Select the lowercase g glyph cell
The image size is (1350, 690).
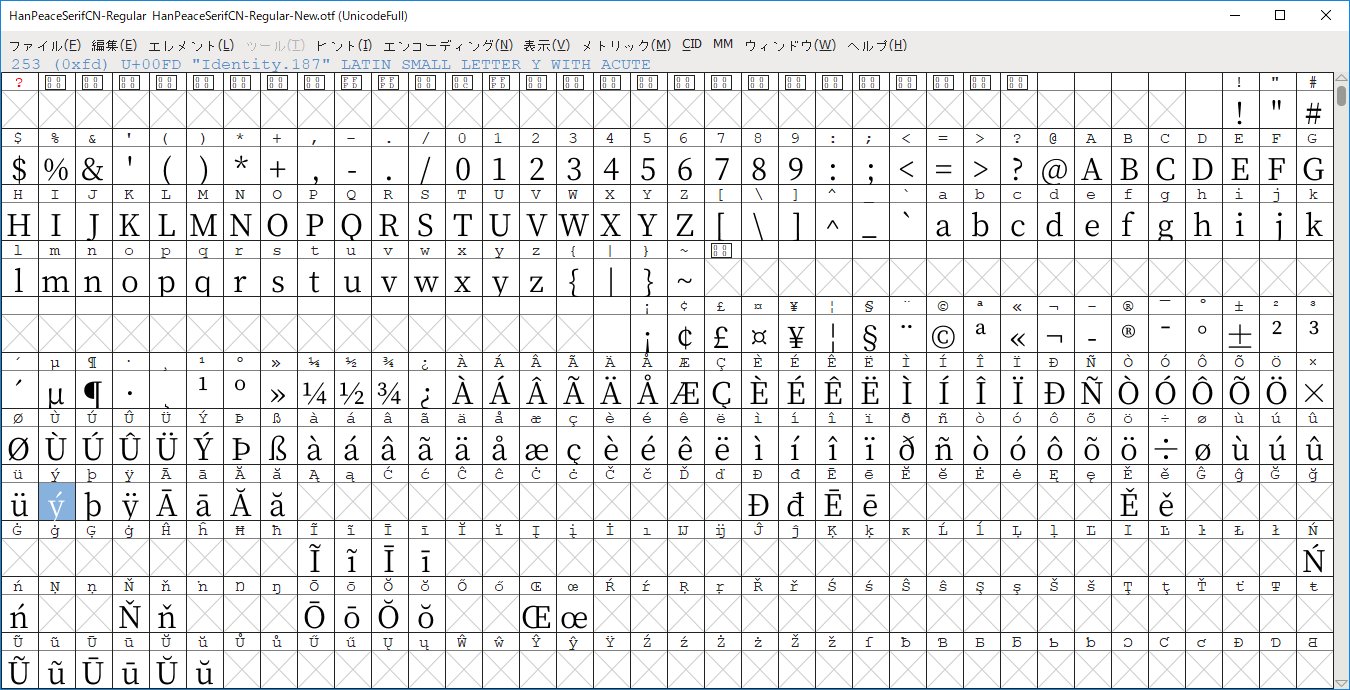1165,223
